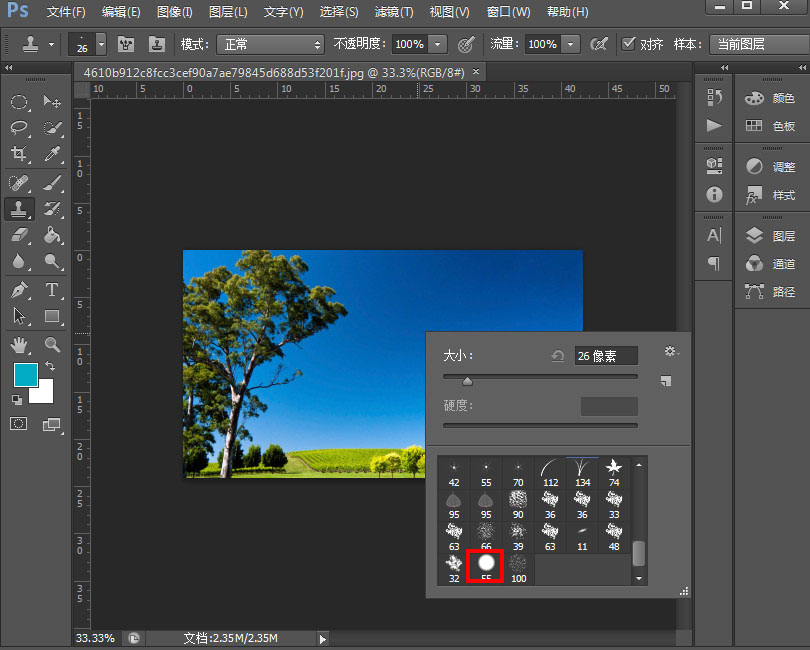Screen dimensions: 810x650
Task: Select the Paint Bucket tool
Action: 52,235
